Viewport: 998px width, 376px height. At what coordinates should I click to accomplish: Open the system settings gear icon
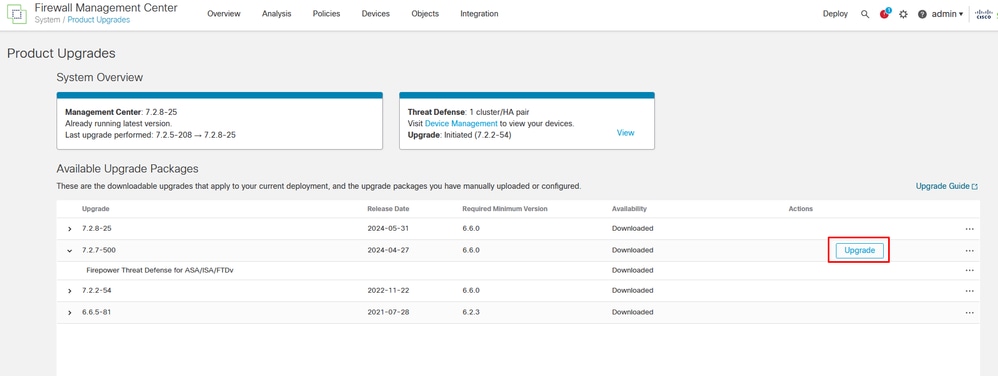[x=903, y=14]
